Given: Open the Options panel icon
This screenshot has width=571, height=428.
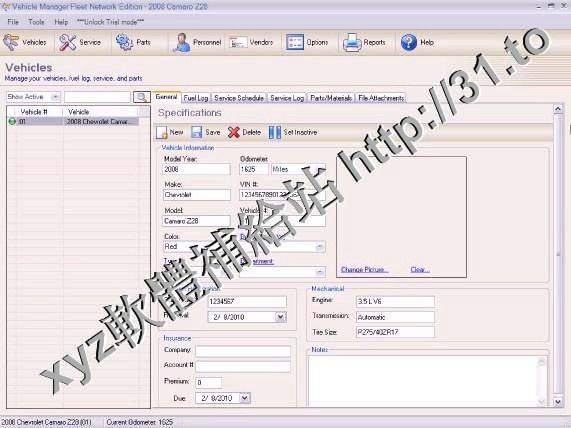Looking at the screenshot, I should (295, 43).
